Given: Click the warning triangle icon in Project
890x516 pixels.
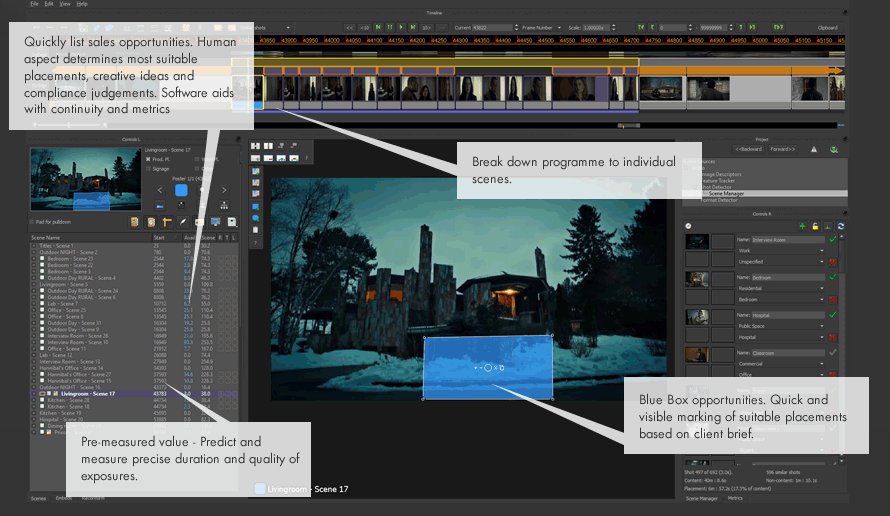Looking at the screenshot, I should (x=814, y=149).
